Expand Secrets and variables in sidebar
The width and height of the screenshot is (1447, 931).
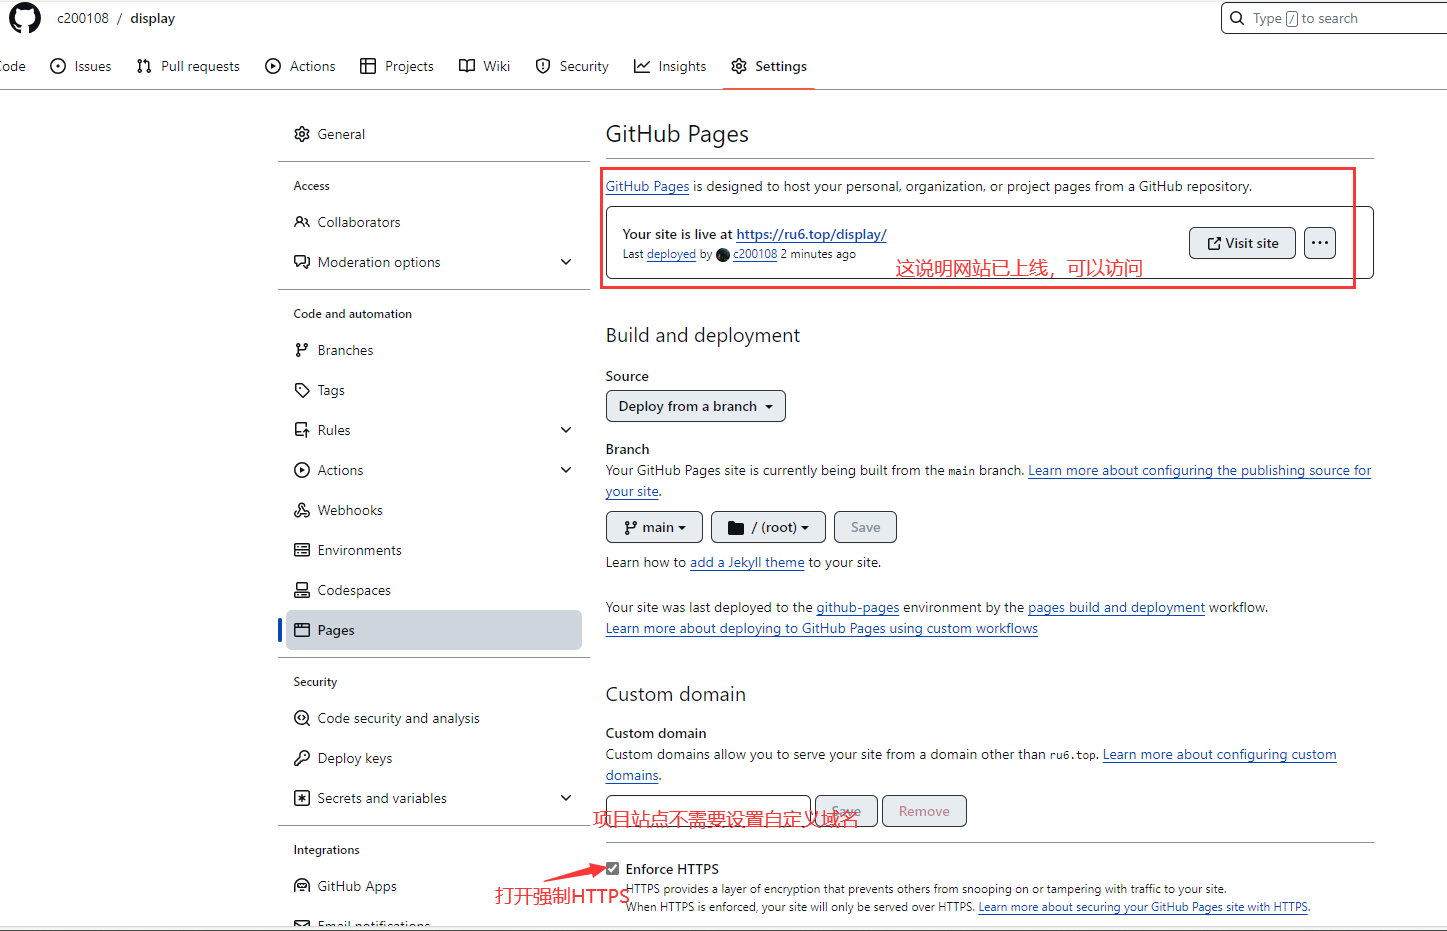click(566, 798)
